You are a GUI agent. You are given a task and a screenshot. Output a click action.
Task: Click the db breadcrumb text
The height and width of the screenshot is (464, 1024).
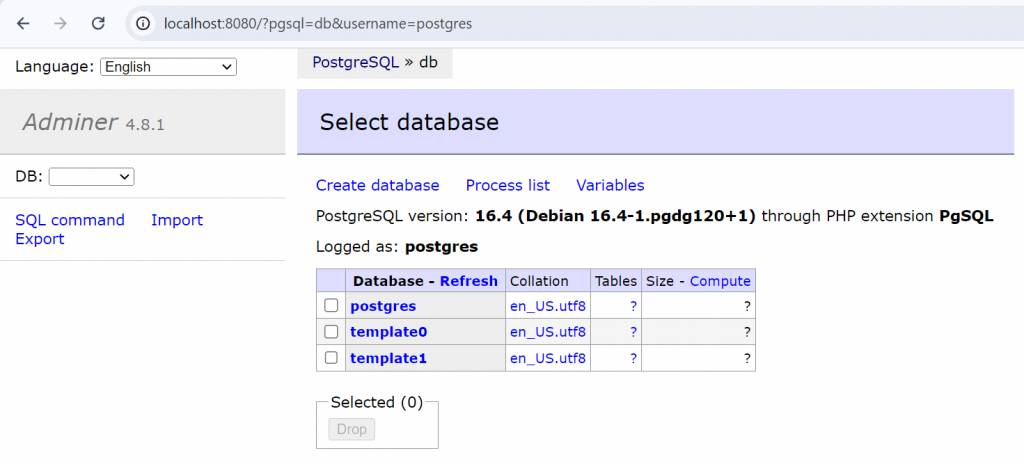[x=428, y=62]
